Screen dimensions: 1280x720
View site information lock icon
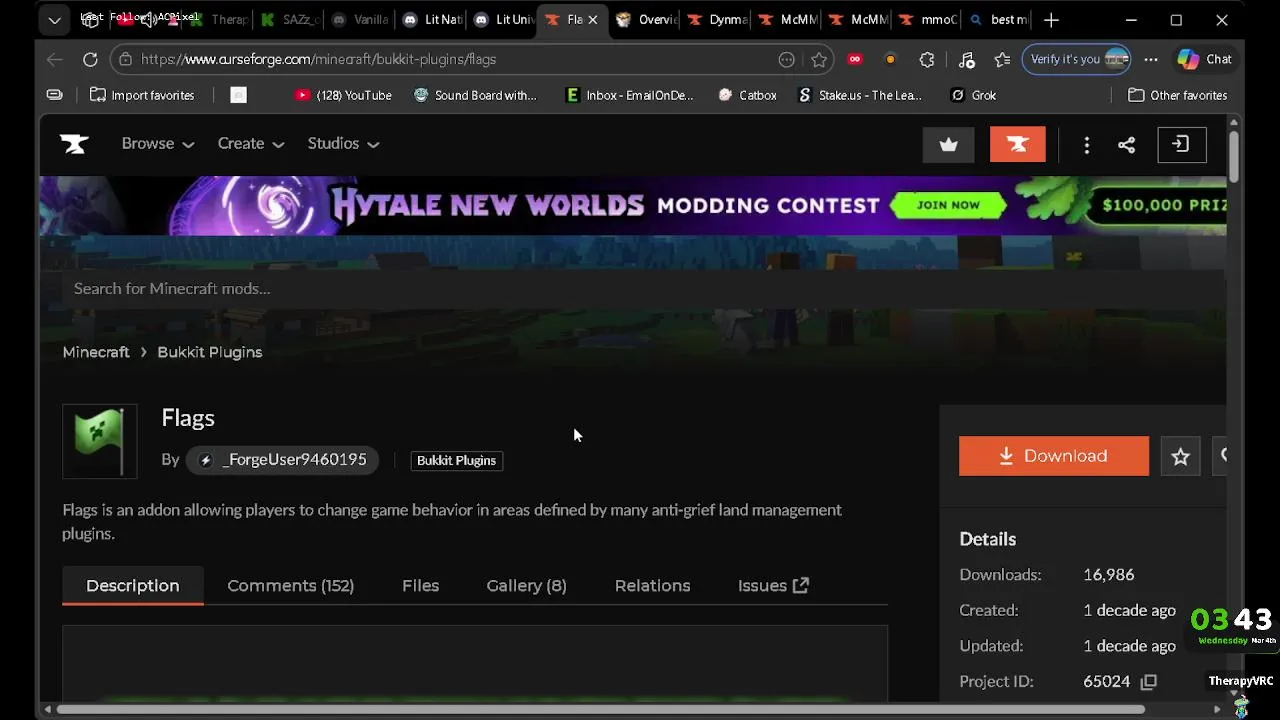125,59
